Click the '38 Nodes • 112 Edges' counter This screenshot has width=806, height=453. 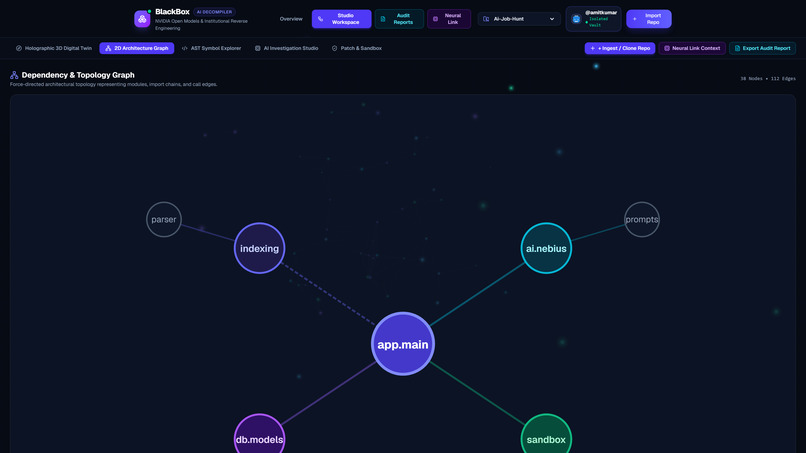point(767,79)
